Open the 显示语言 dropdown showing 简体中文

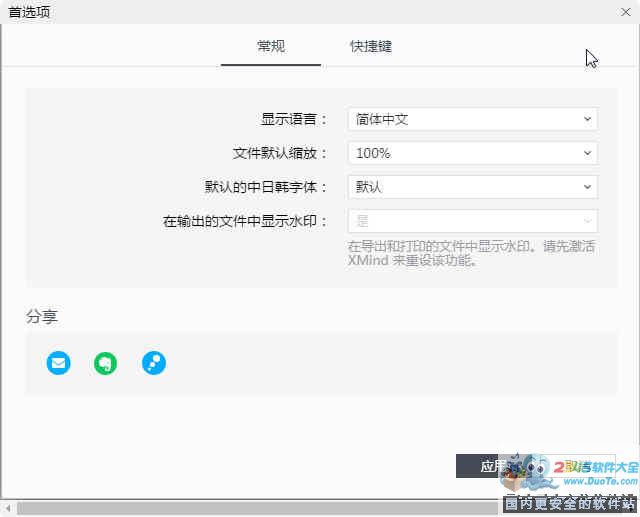472,119
